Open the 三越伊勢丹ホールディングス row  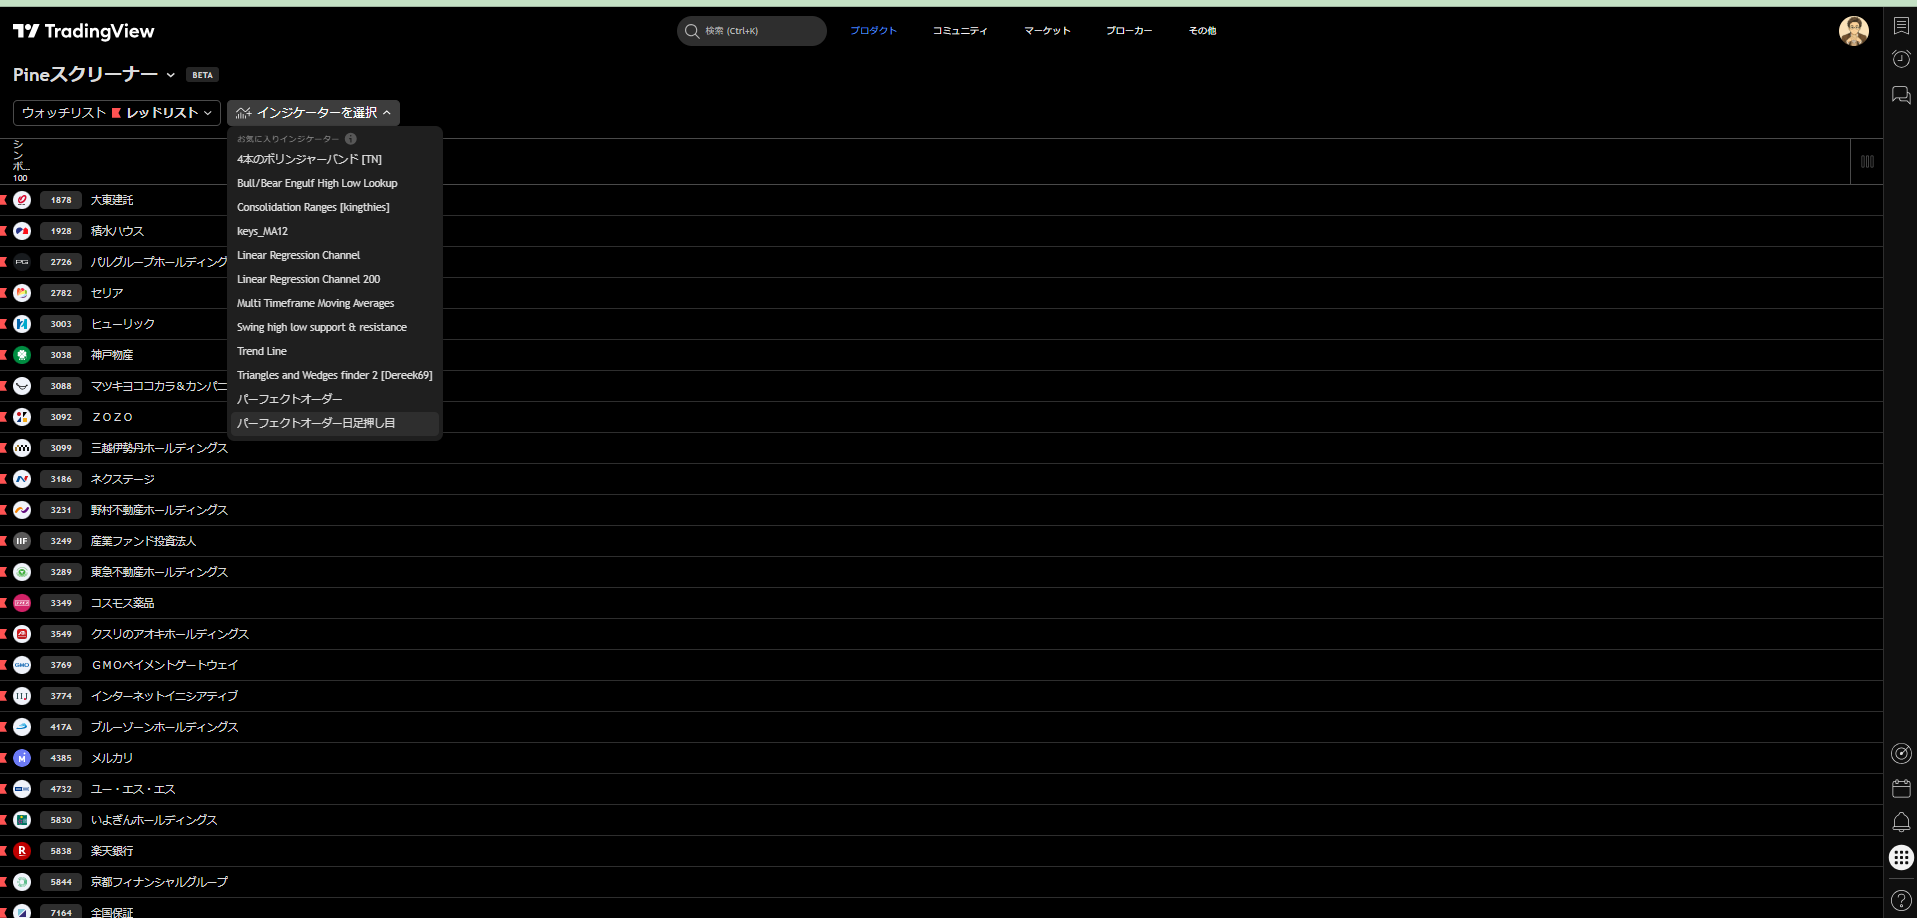click(x=941, y=448)
